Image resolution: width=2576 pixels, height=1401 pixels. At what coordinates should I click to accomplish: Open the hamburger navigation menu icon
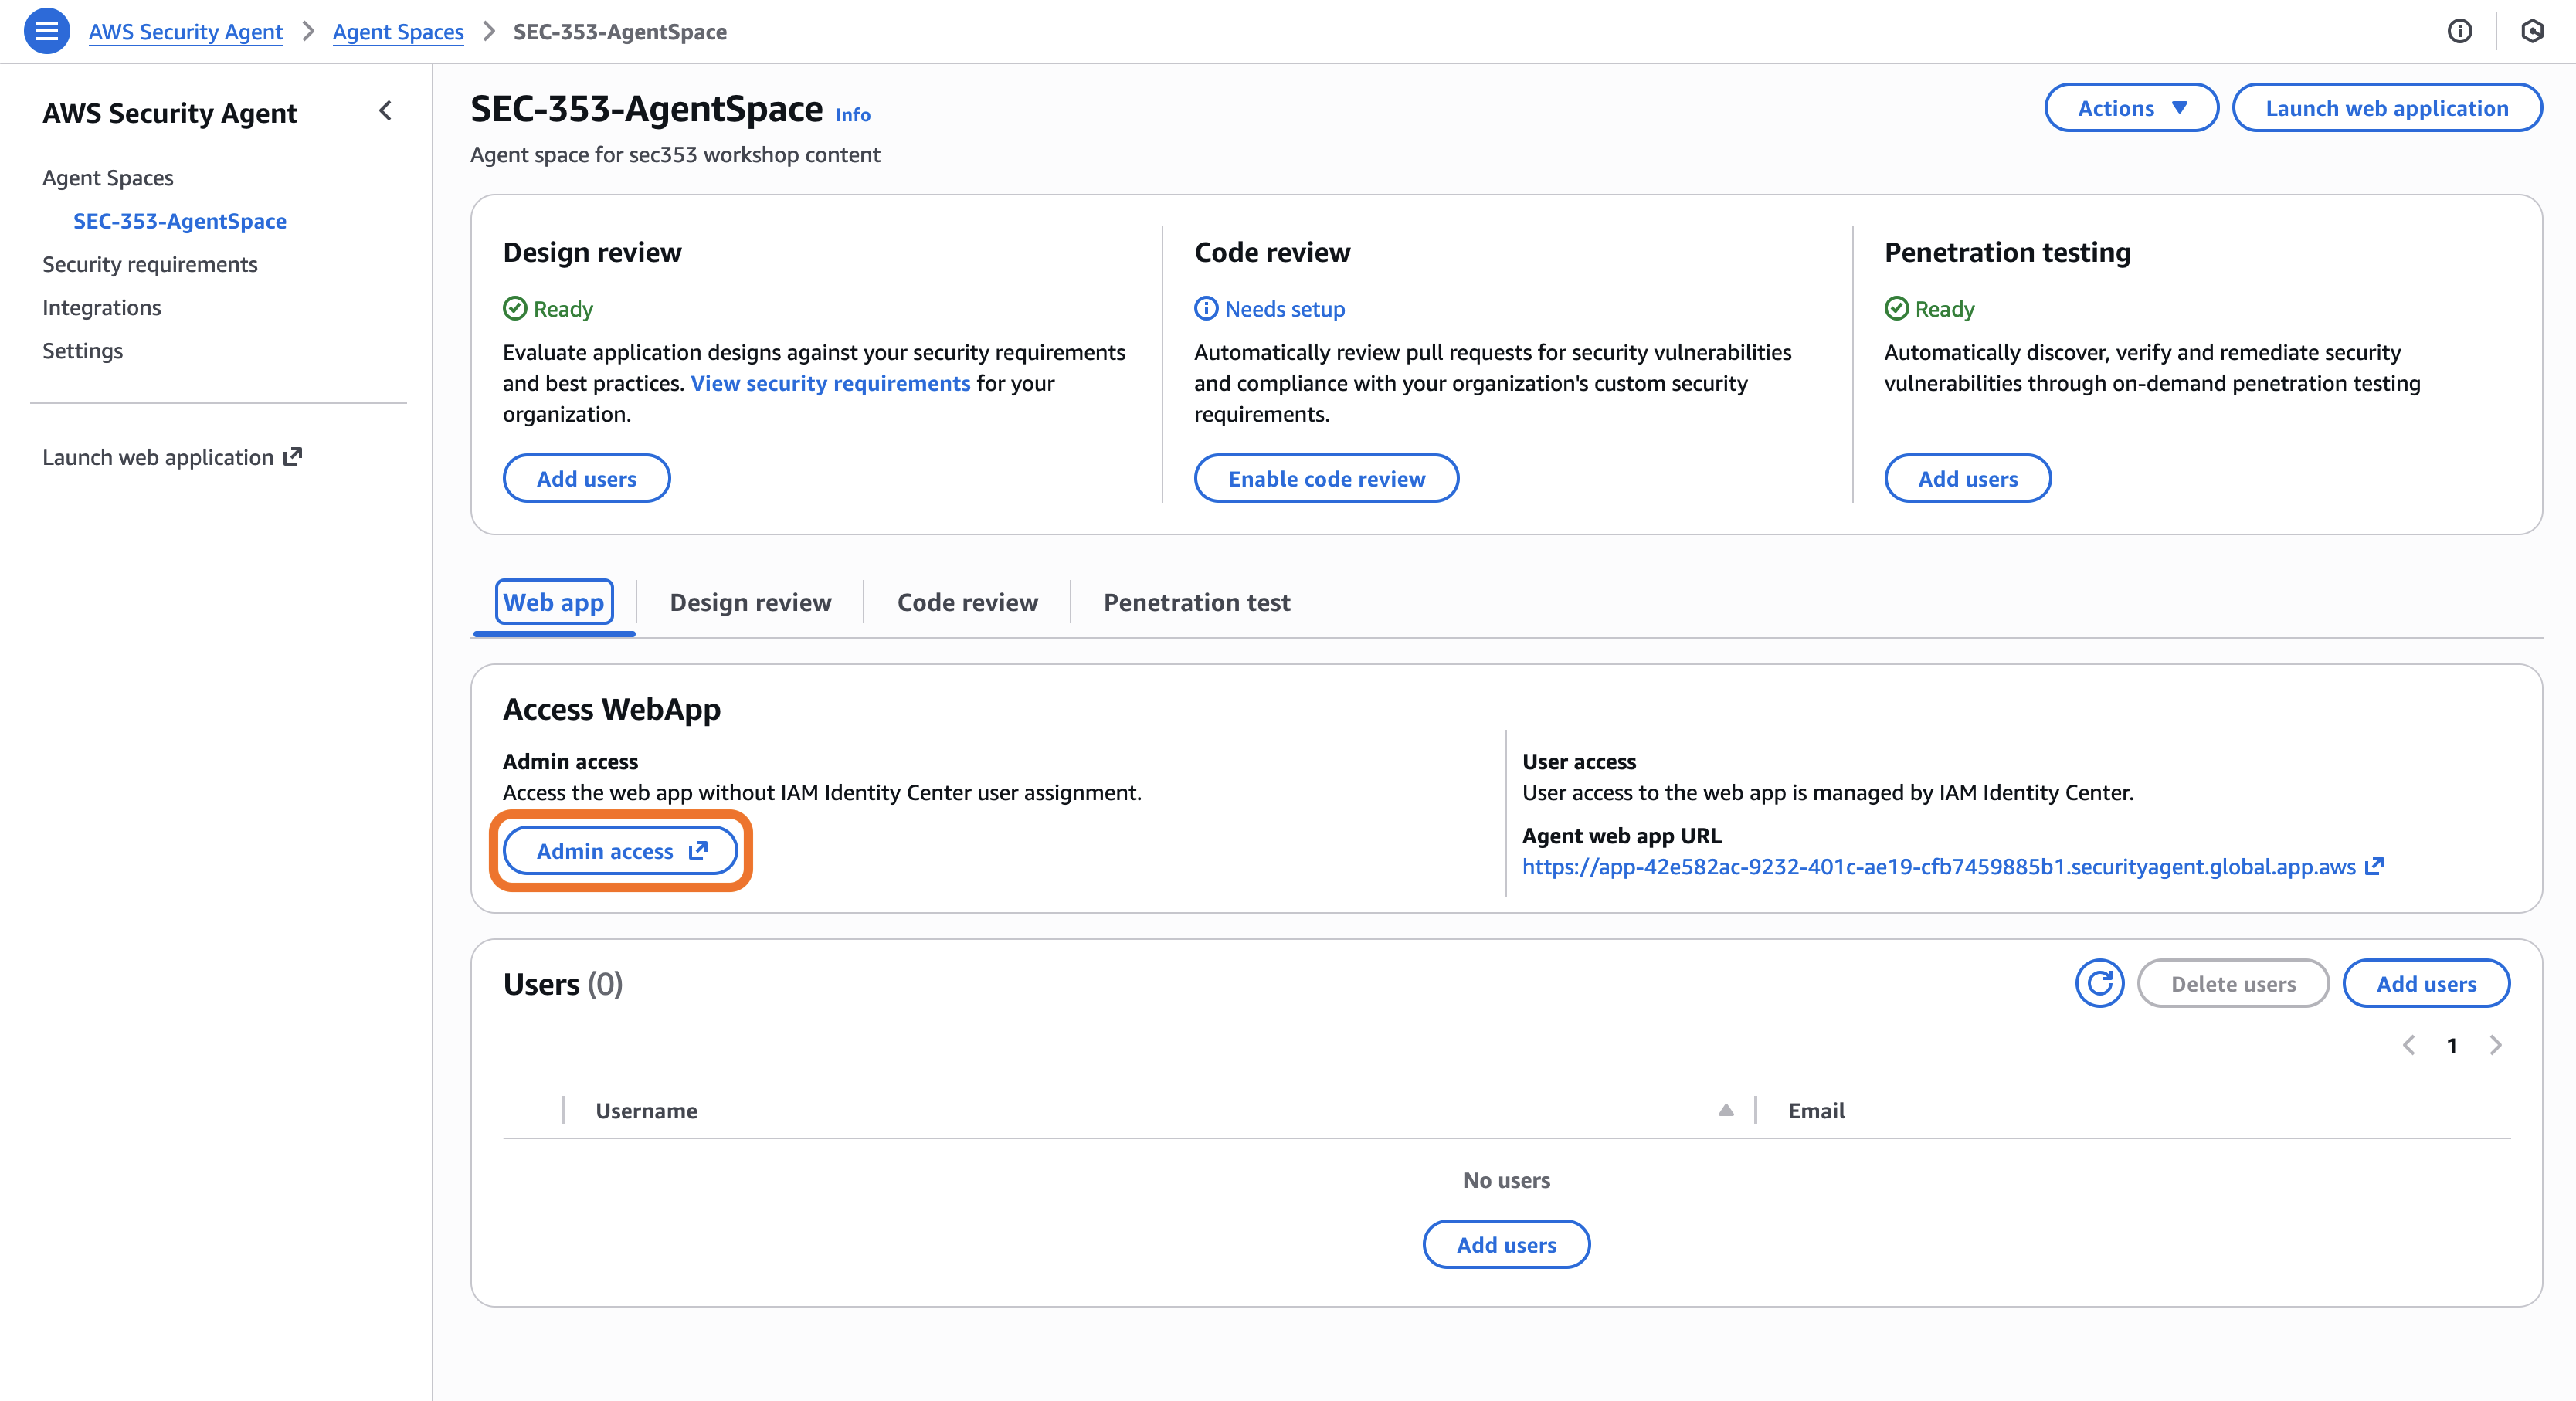click(46, 31)
